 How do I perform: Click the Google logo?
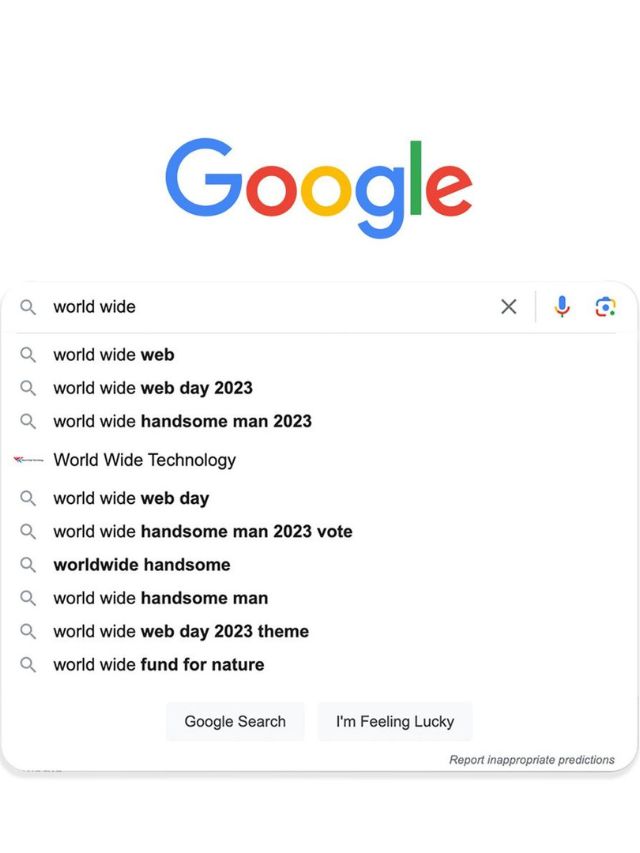(319, 183)
